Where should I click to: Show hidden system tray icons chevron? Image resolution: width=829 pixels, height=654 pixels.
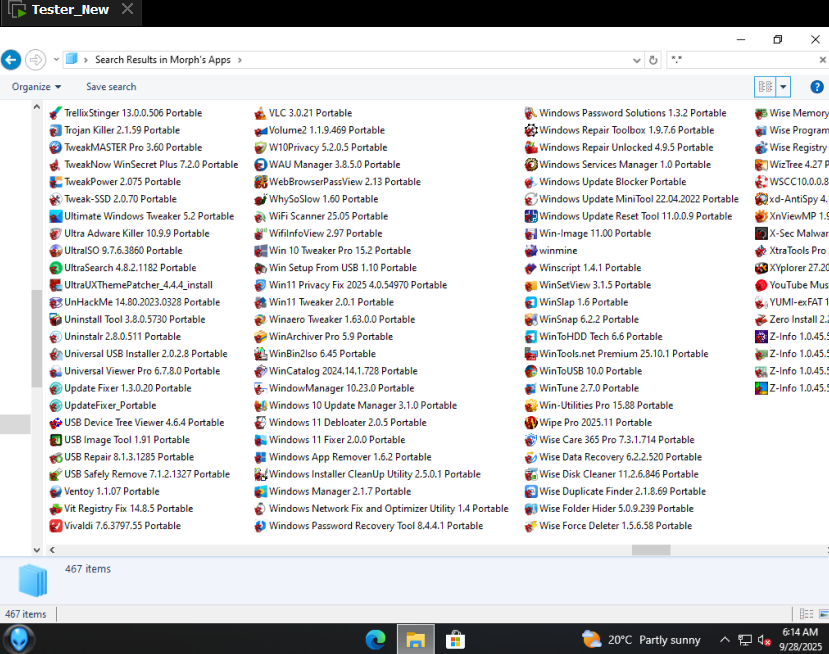(x=724, y=640)
